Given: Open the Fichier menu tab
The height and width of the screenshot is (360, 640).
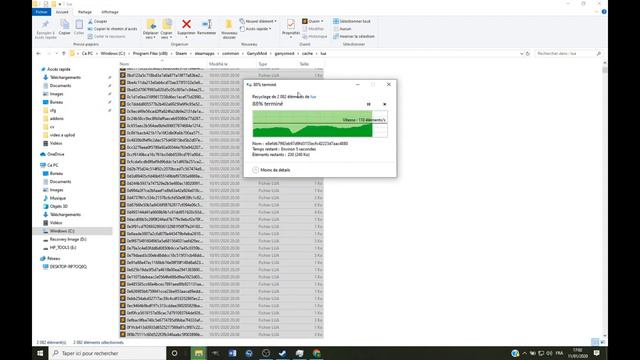Looking at the screenshot, I should pos(41,12).
